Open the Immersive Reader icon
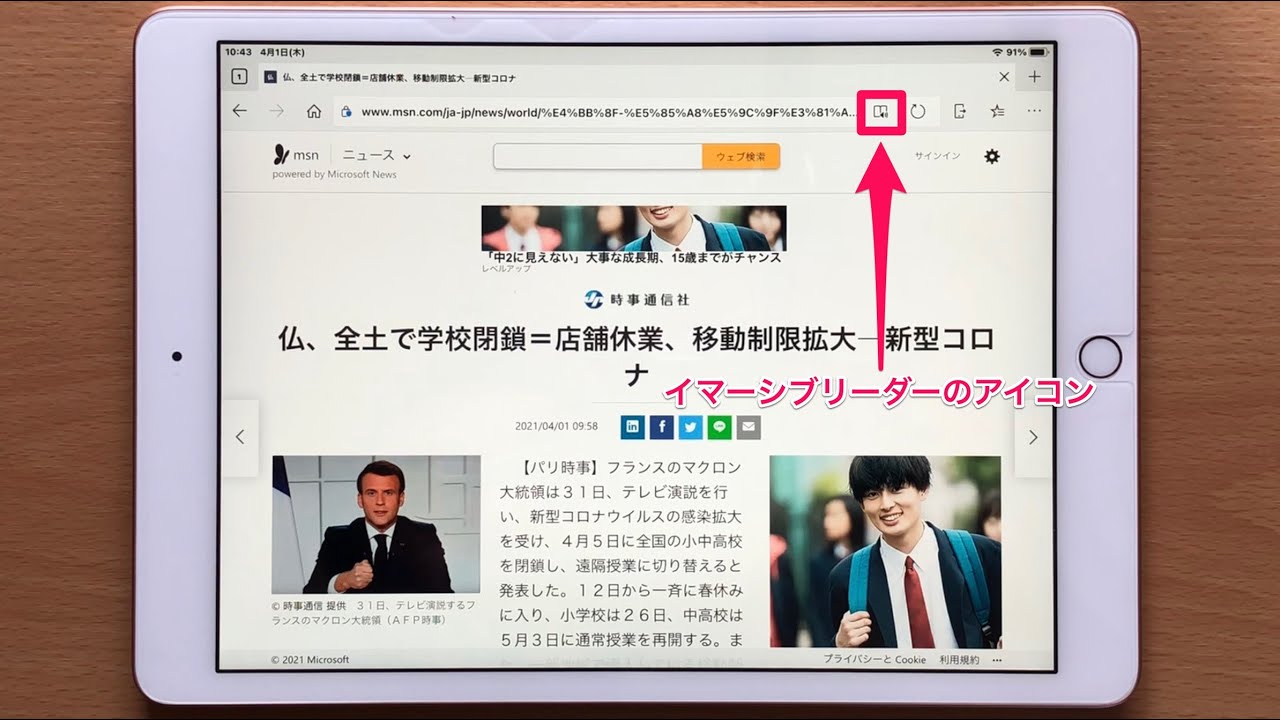This screenshot has height=720, width=1280. click(880, 112)
